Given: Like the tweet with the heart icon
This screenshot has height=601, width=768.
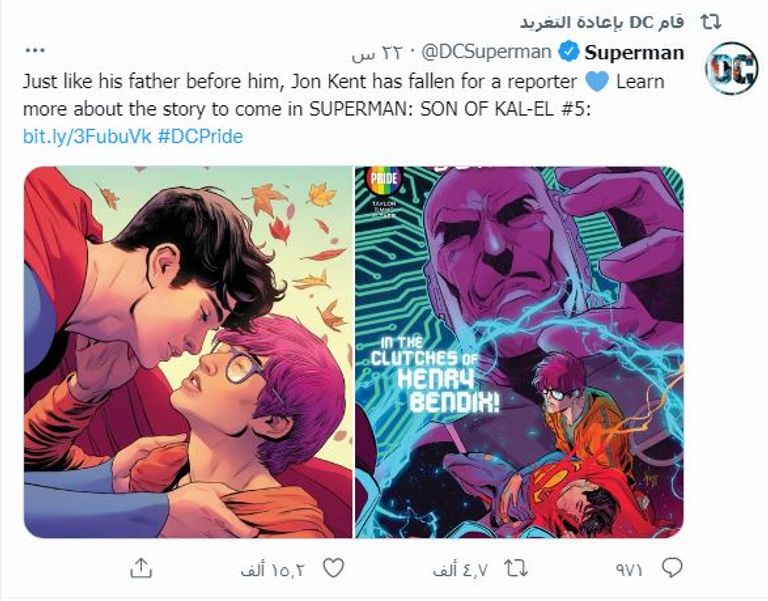Looking at the screenshot, I should pos(335,569).
